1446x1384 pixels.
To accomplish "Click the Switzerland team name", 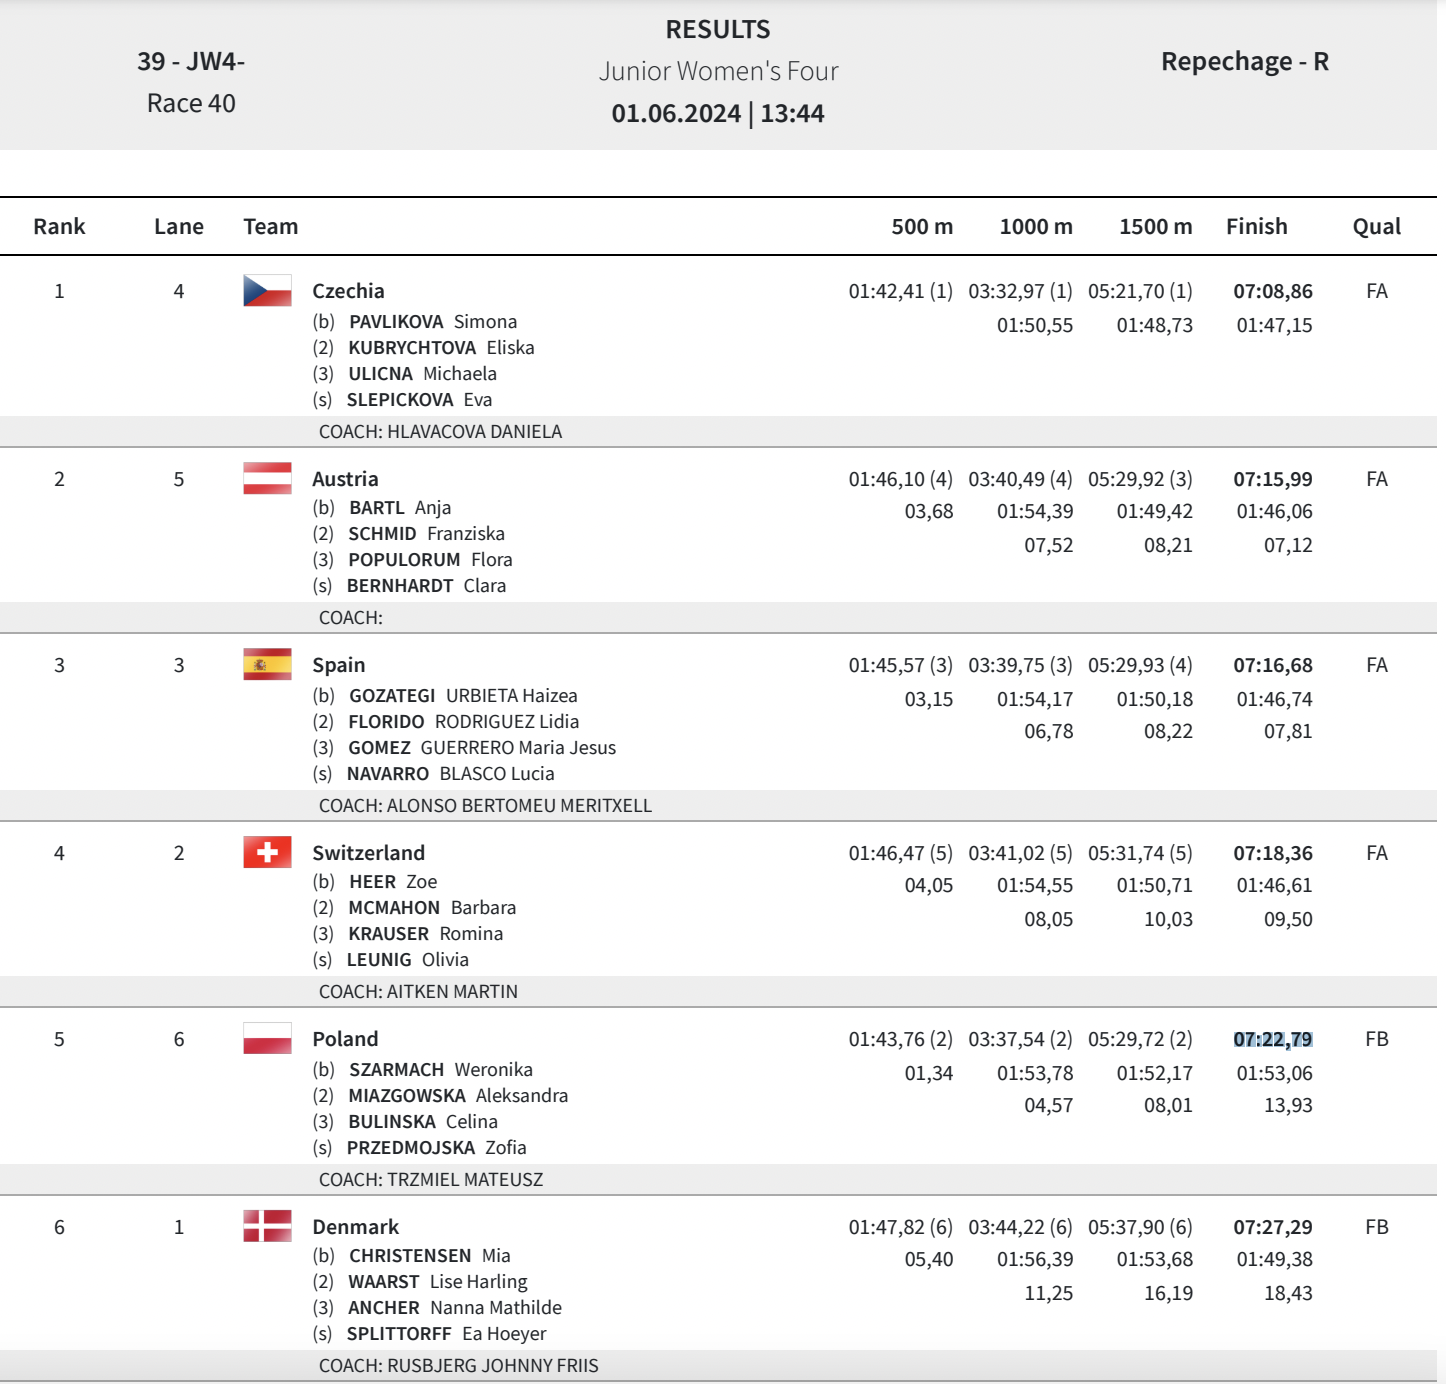I will coord(368,853).
